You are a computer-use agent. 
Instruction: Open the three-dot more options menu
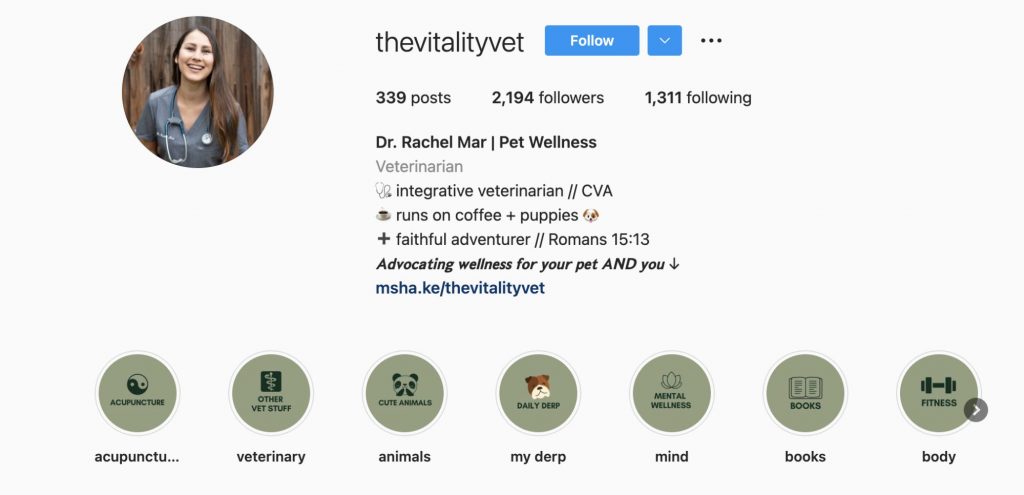[x=711, y=41]
